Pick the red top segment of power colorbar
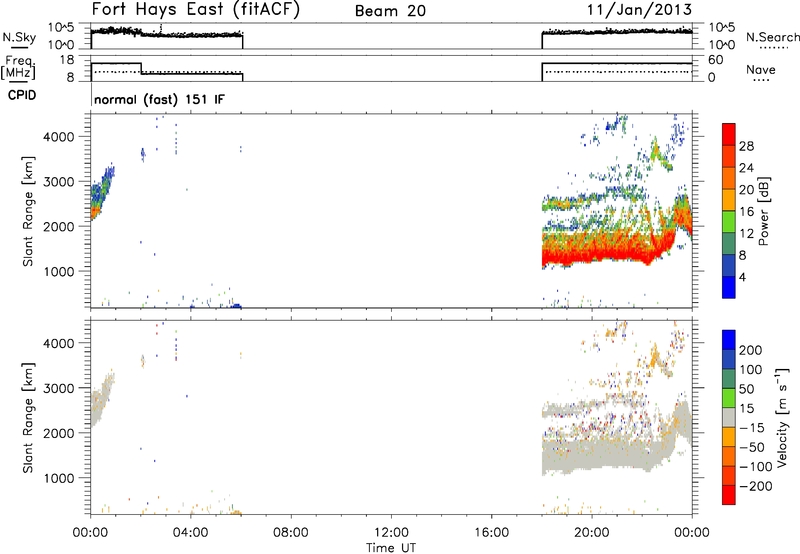 729,135
